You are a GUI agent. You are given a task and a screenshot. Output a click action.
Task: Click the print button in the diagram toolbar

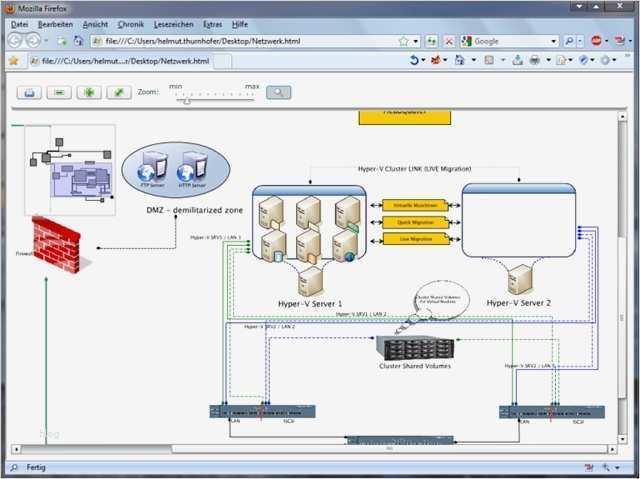[29, 93]
